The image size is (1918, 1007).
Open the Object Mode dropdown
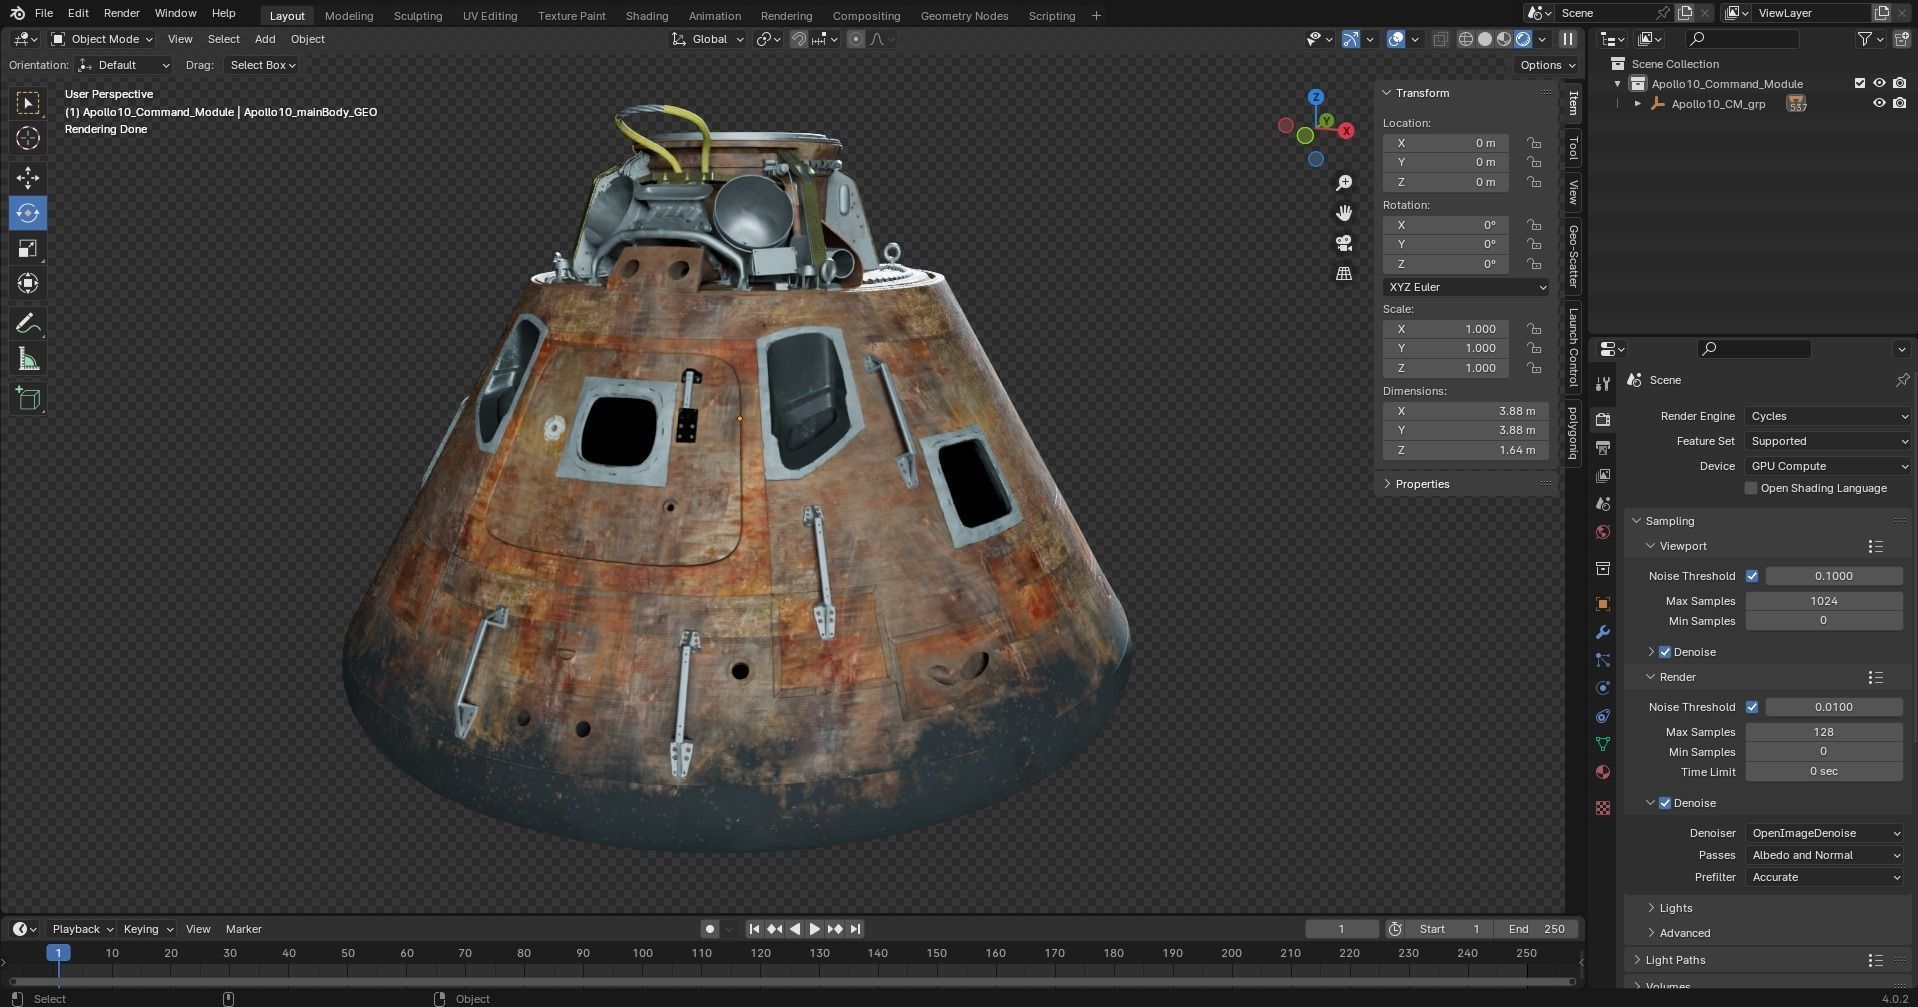(102, 39)
